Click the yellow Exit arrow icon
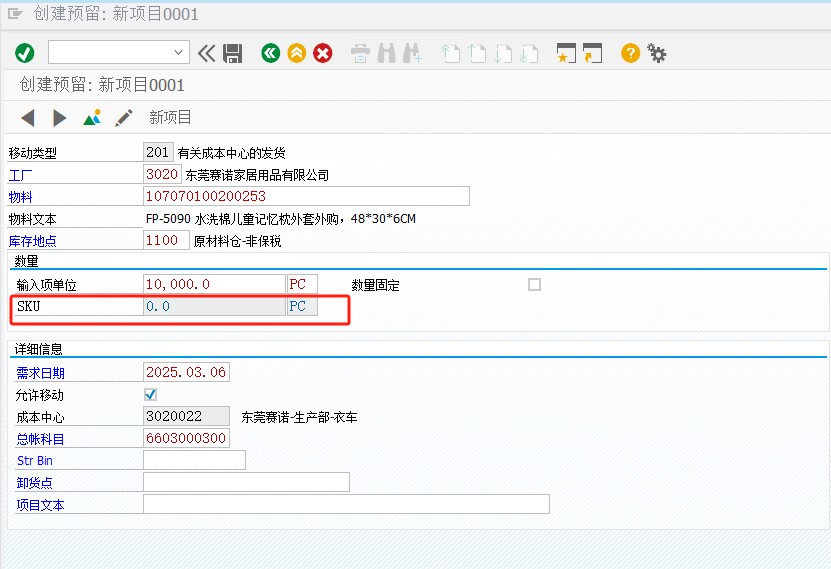This screenshot has height=569, width=831. coord(296,53)
